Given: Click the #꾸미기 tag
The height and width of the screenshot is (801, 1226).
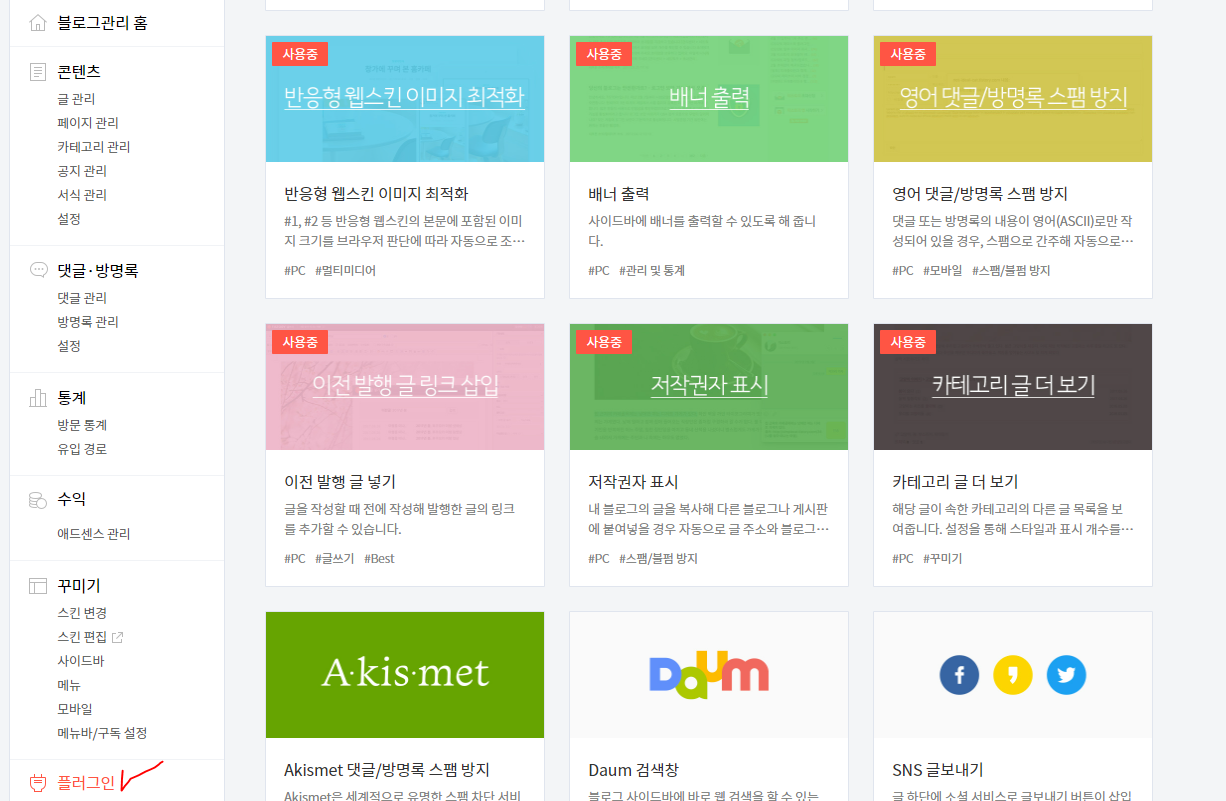Looking at the screenshot, I should coord(942,558).
